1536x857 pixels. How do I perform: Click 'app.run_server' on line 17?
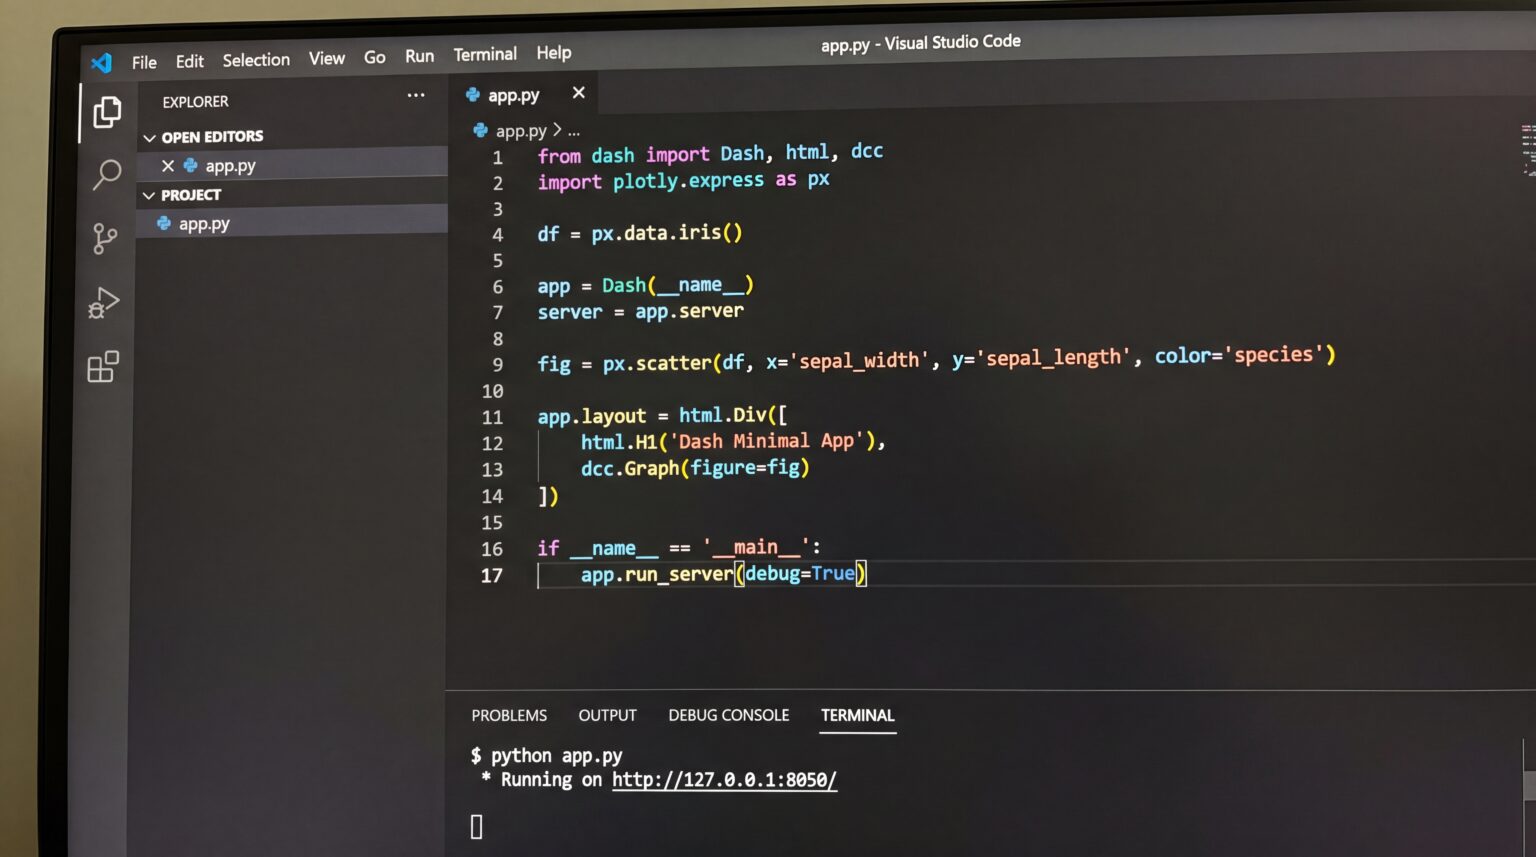click(x=657, y=575)
